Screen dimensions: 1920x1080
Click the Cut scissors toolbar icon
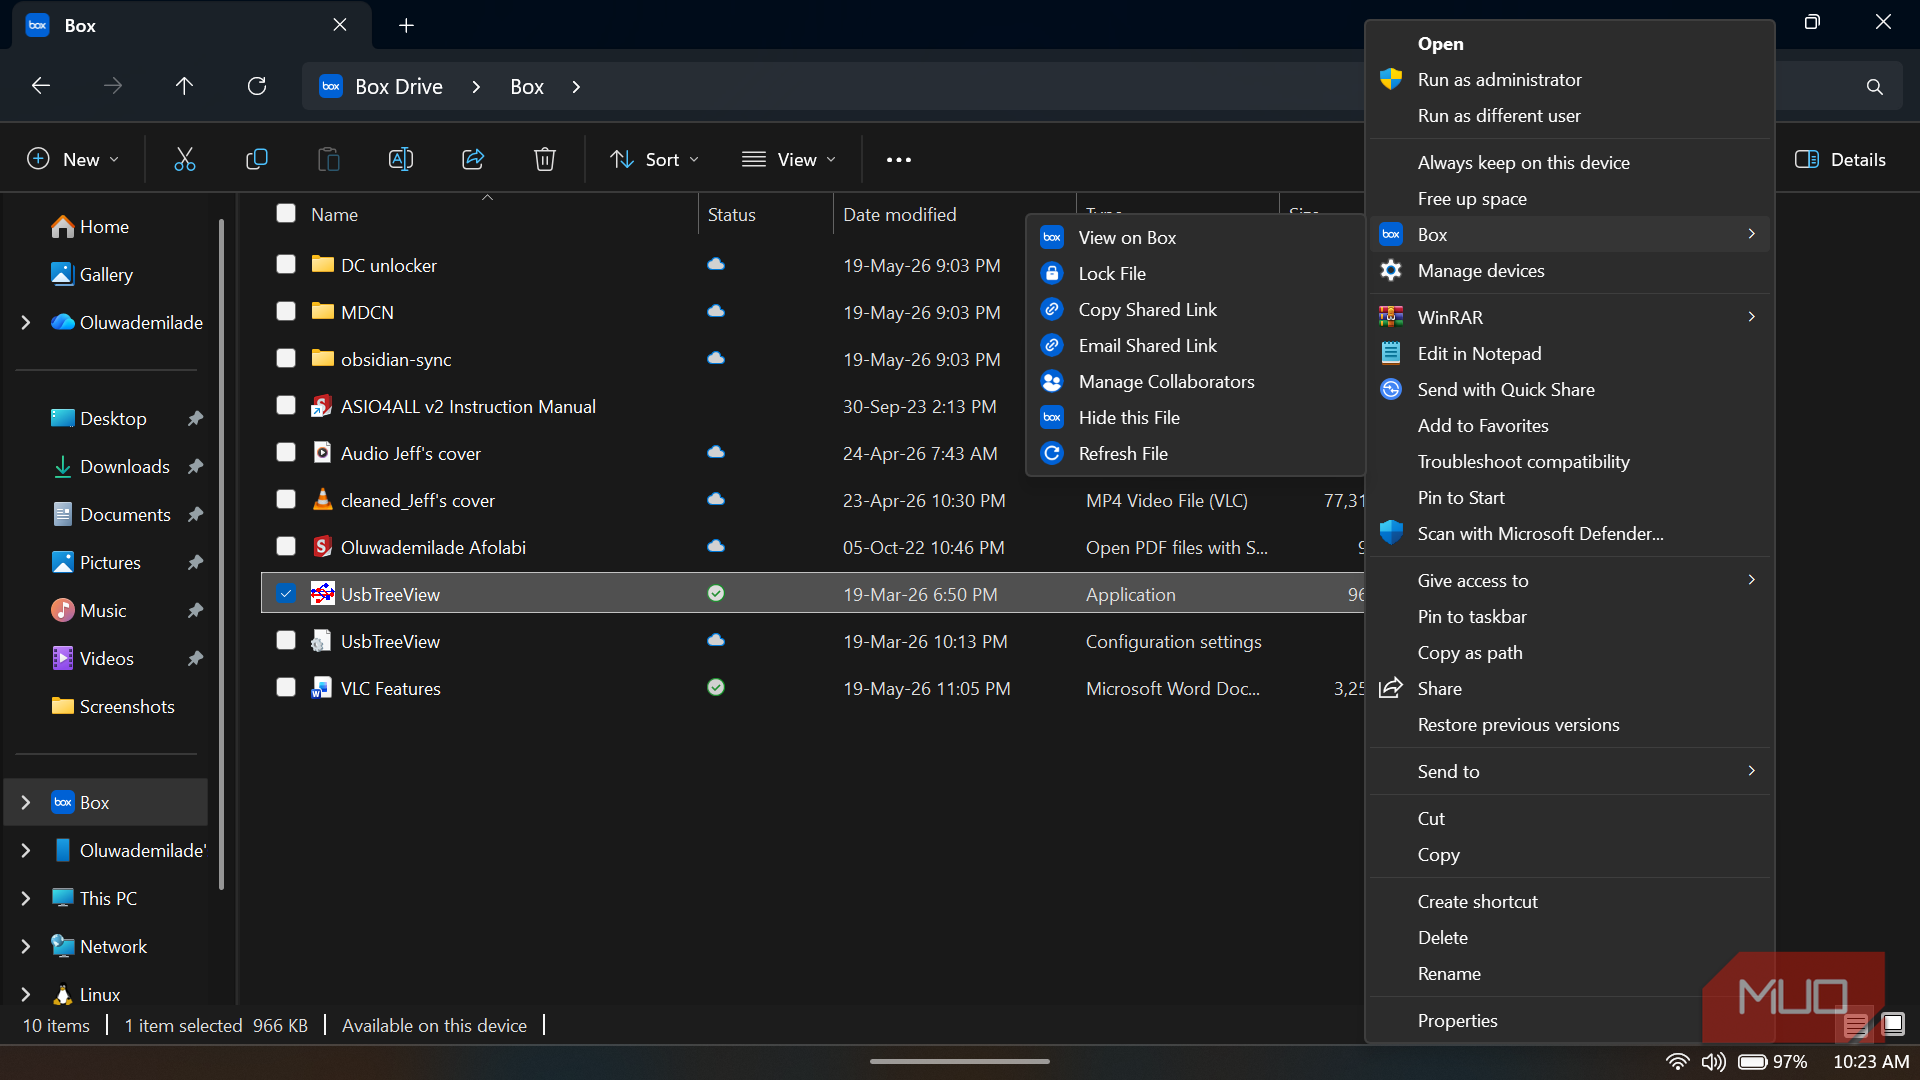click(185, 159)
